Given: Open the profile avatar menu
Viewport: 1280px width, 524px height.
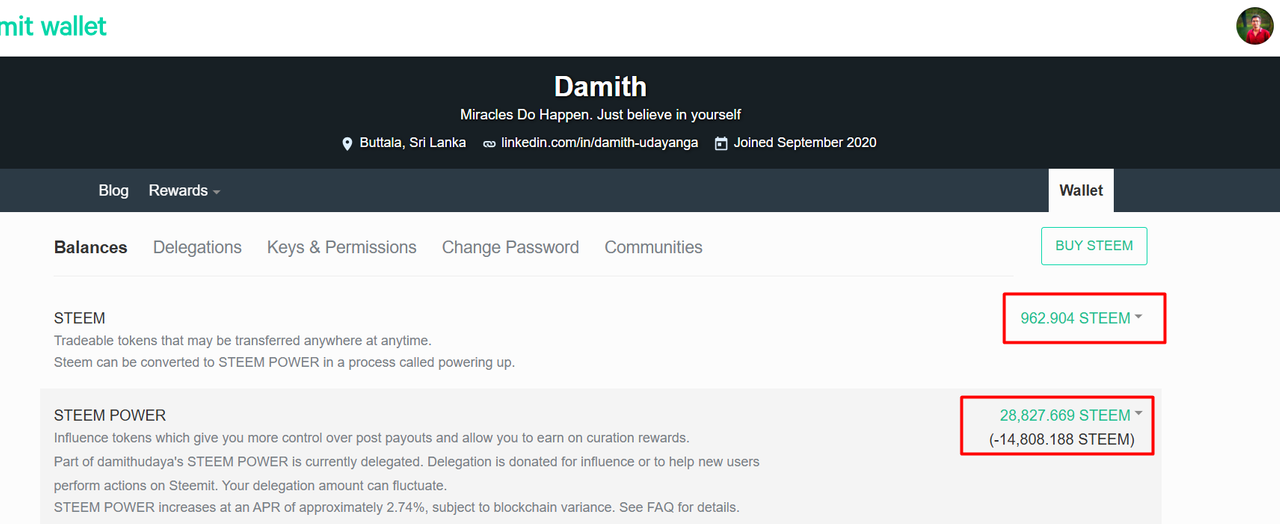Looking at the screenshot, I should point(1254,26).
